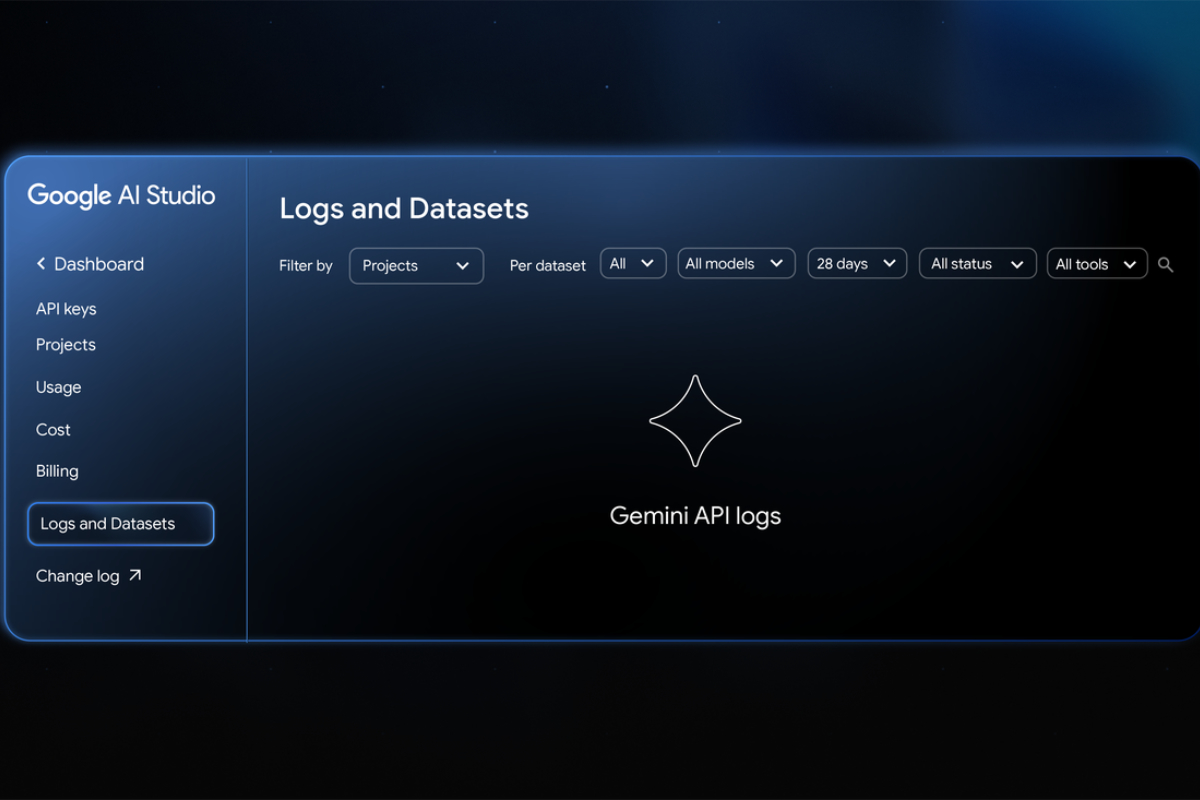Open API keys in sidebar
Image resolution: width=1200 pixels, height=800 pixels.
66,309
